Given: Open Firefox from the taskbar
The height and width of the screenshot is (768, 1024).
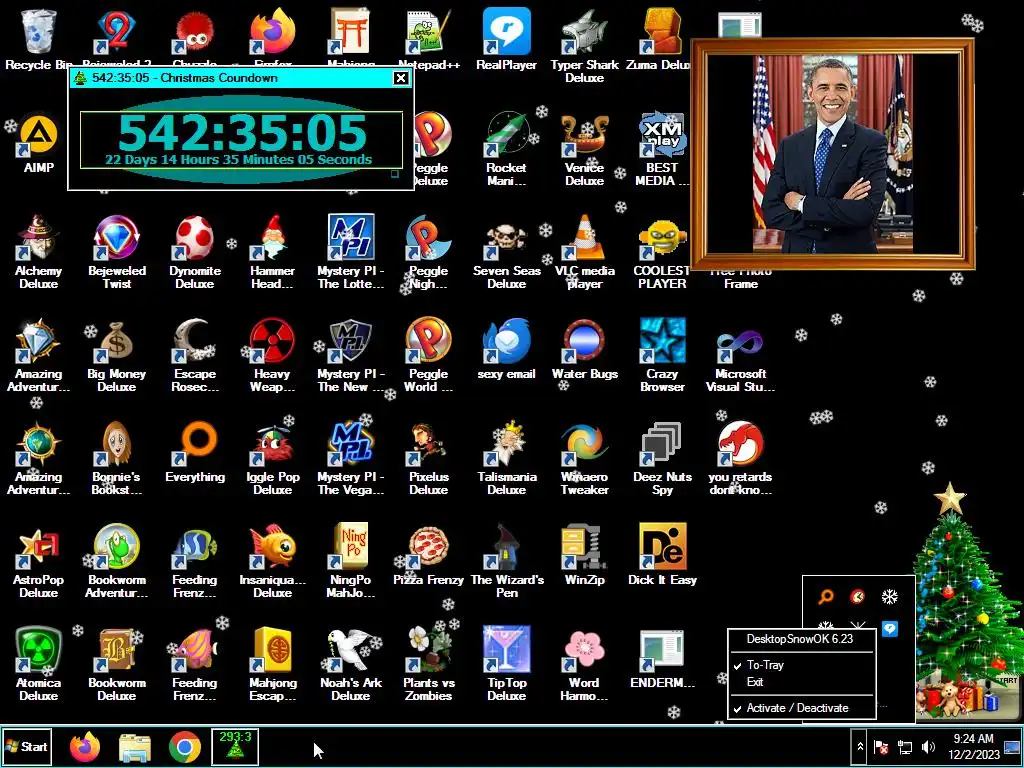Looking at the screenshot, I should (x=85, y=746).
